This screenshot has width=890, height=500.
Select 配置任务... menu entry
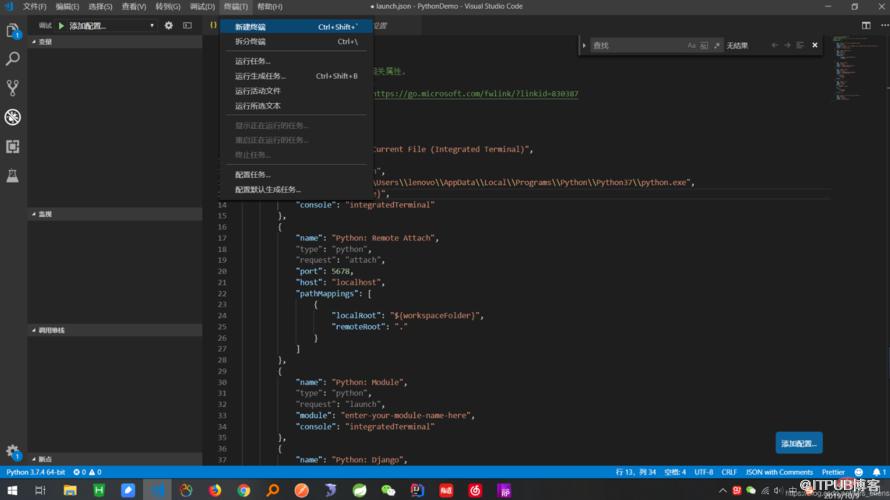point(296,174)
